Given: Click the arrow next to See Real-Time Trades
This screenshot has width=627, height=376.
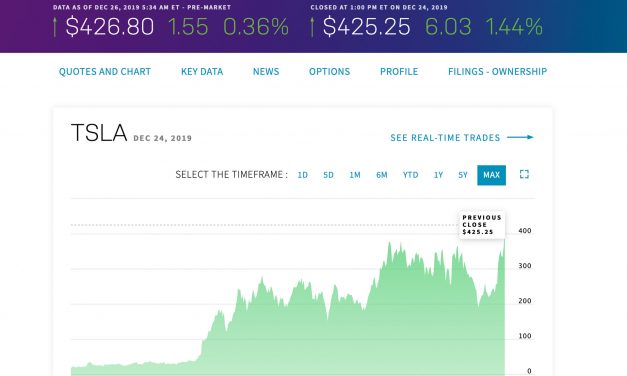Looking at the screenshot, I should 520,137.
